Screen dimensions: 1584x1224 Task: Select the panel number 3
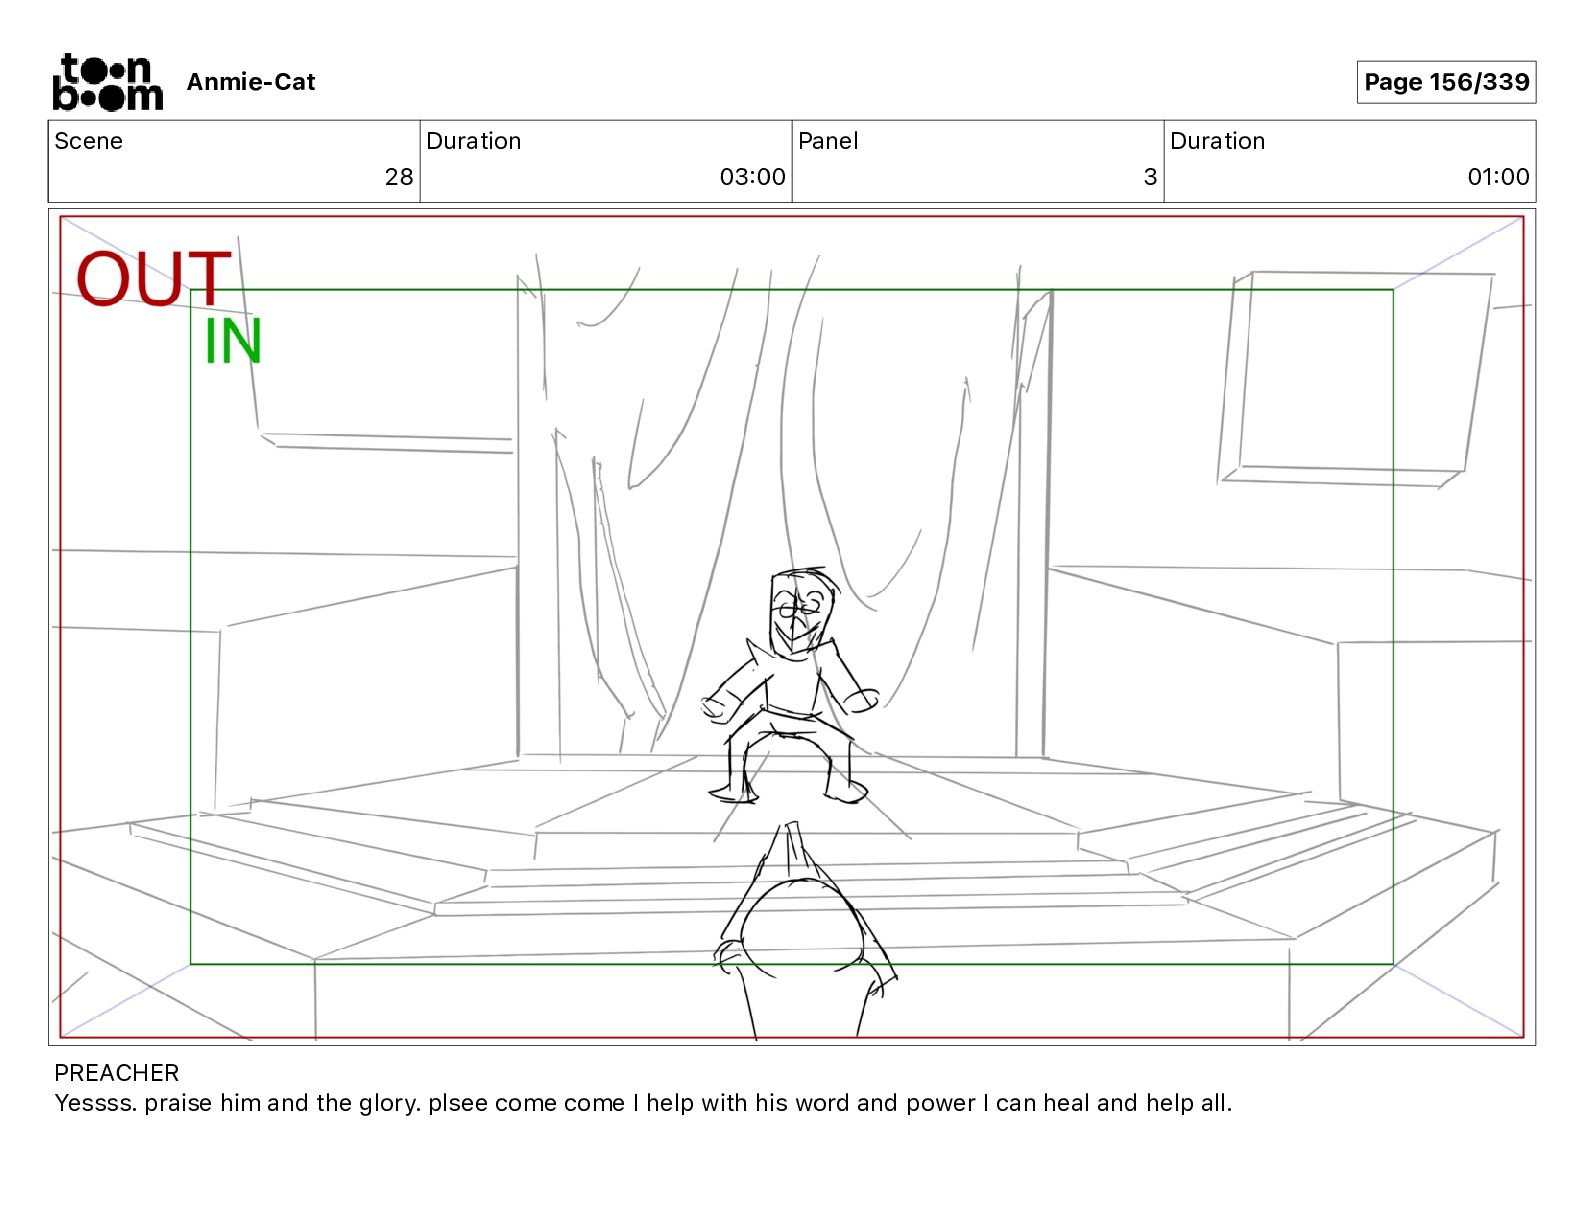point(1150,177)
